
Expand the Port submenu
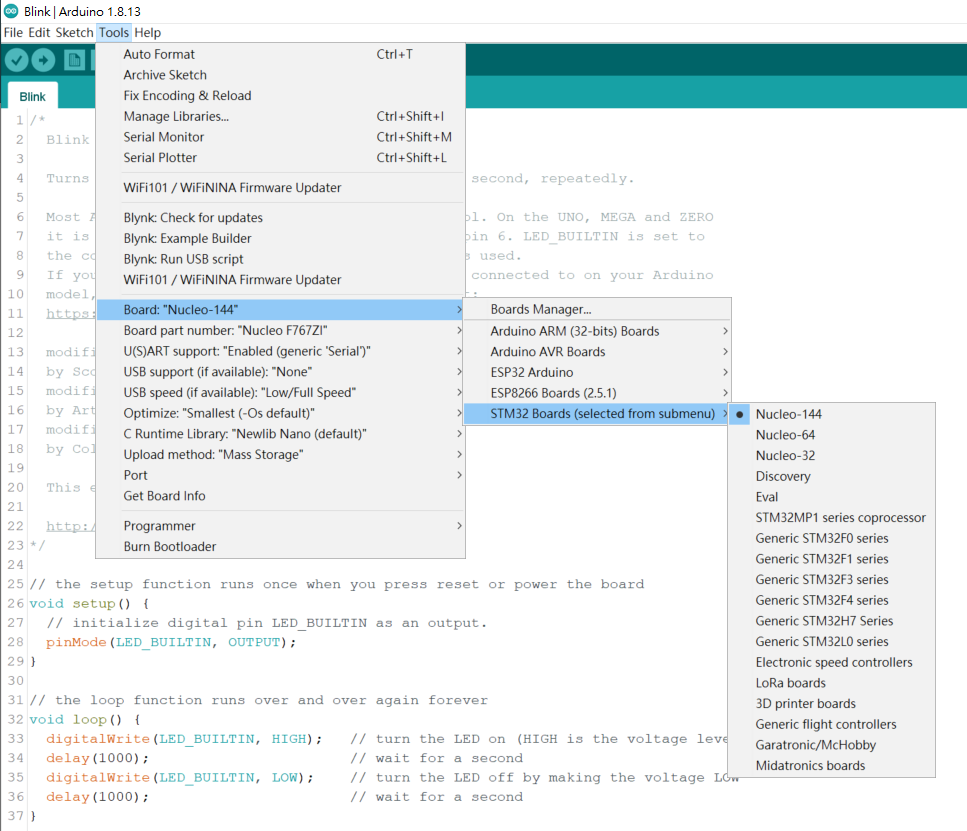281,475
